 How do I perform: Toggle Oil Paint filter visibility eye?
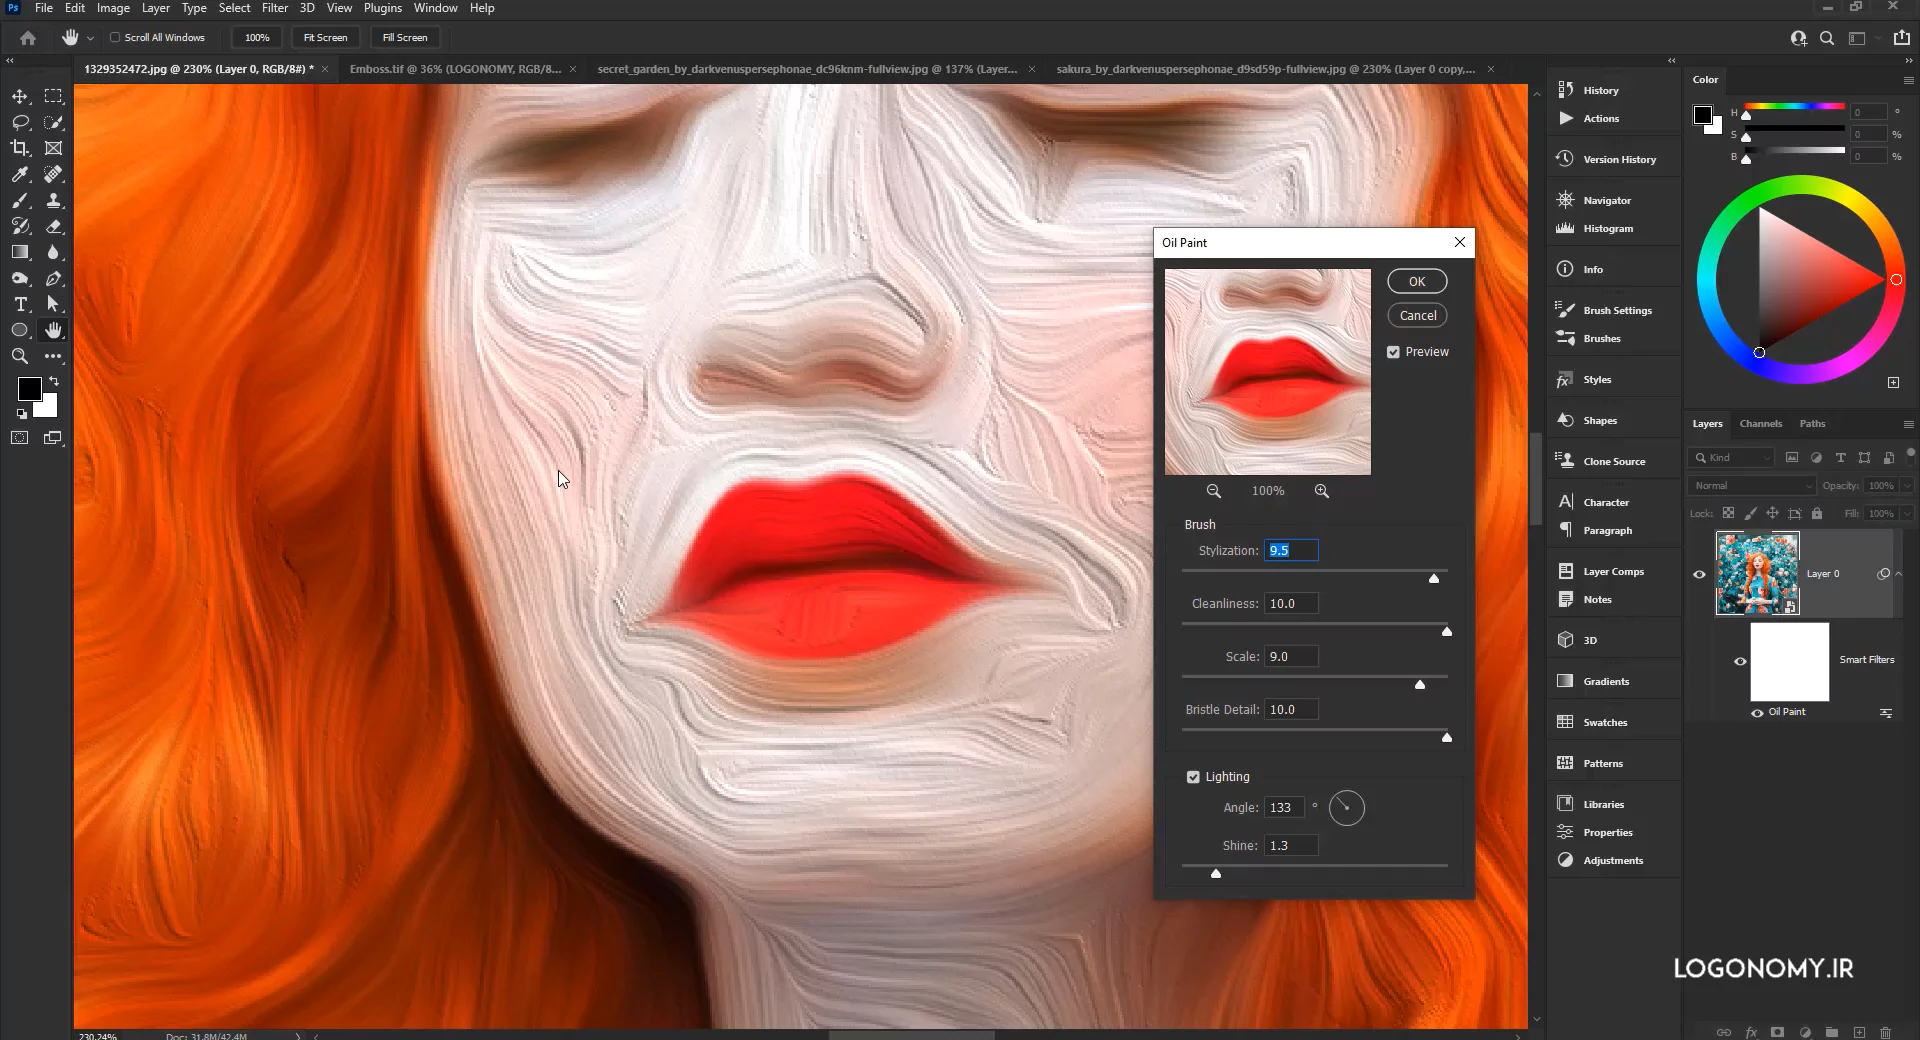(x=1757, y=713)
